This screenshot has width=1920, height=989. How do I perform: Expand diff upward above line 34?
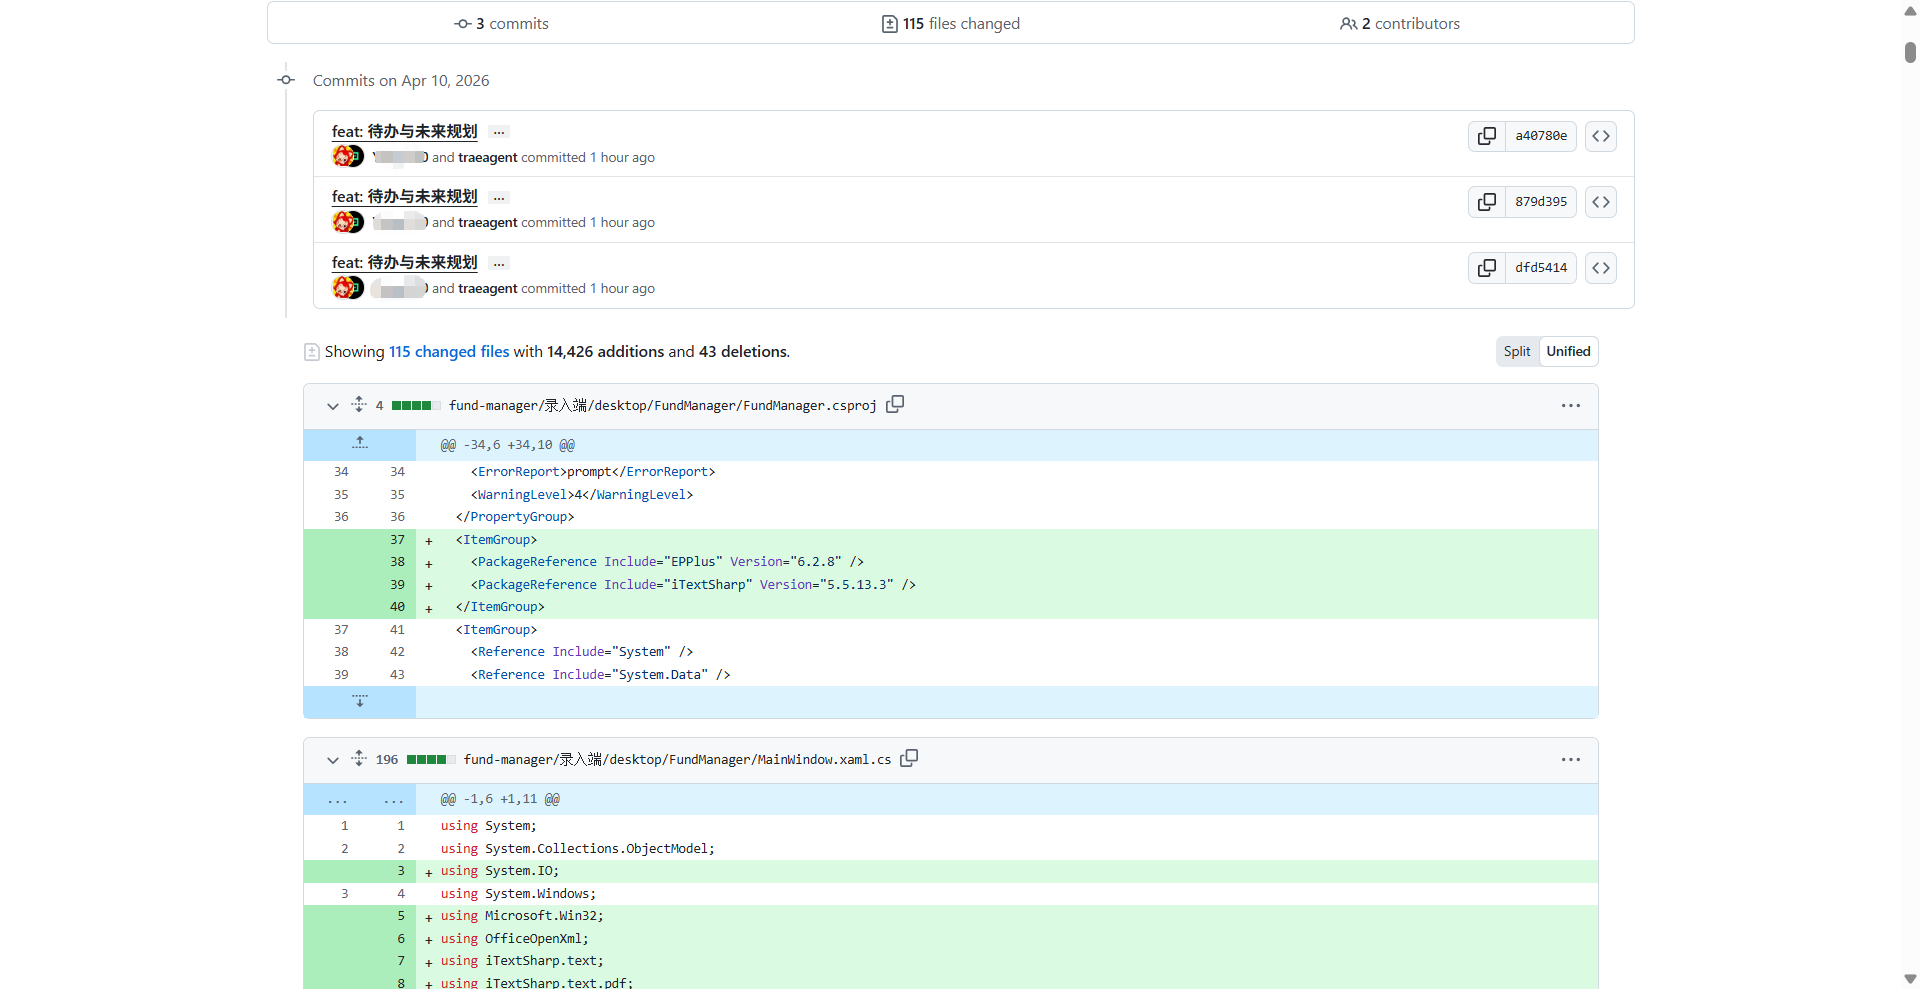(360, 444)
